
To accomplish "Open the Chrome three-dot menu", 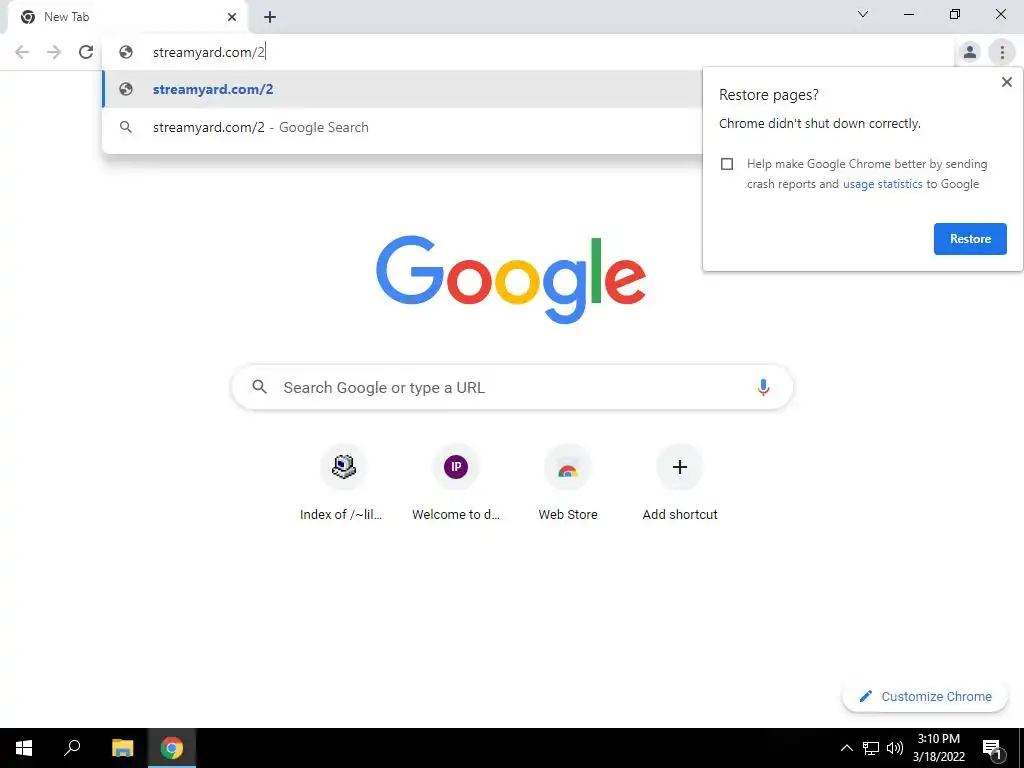I will (x=1002, y=52).
